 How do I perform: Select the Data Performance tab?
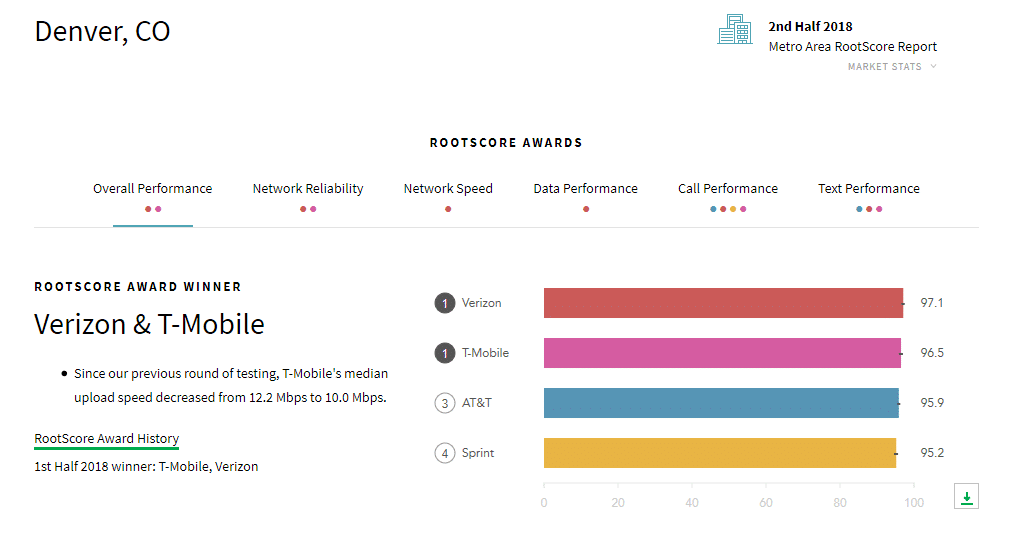click(x=585, y=189)
